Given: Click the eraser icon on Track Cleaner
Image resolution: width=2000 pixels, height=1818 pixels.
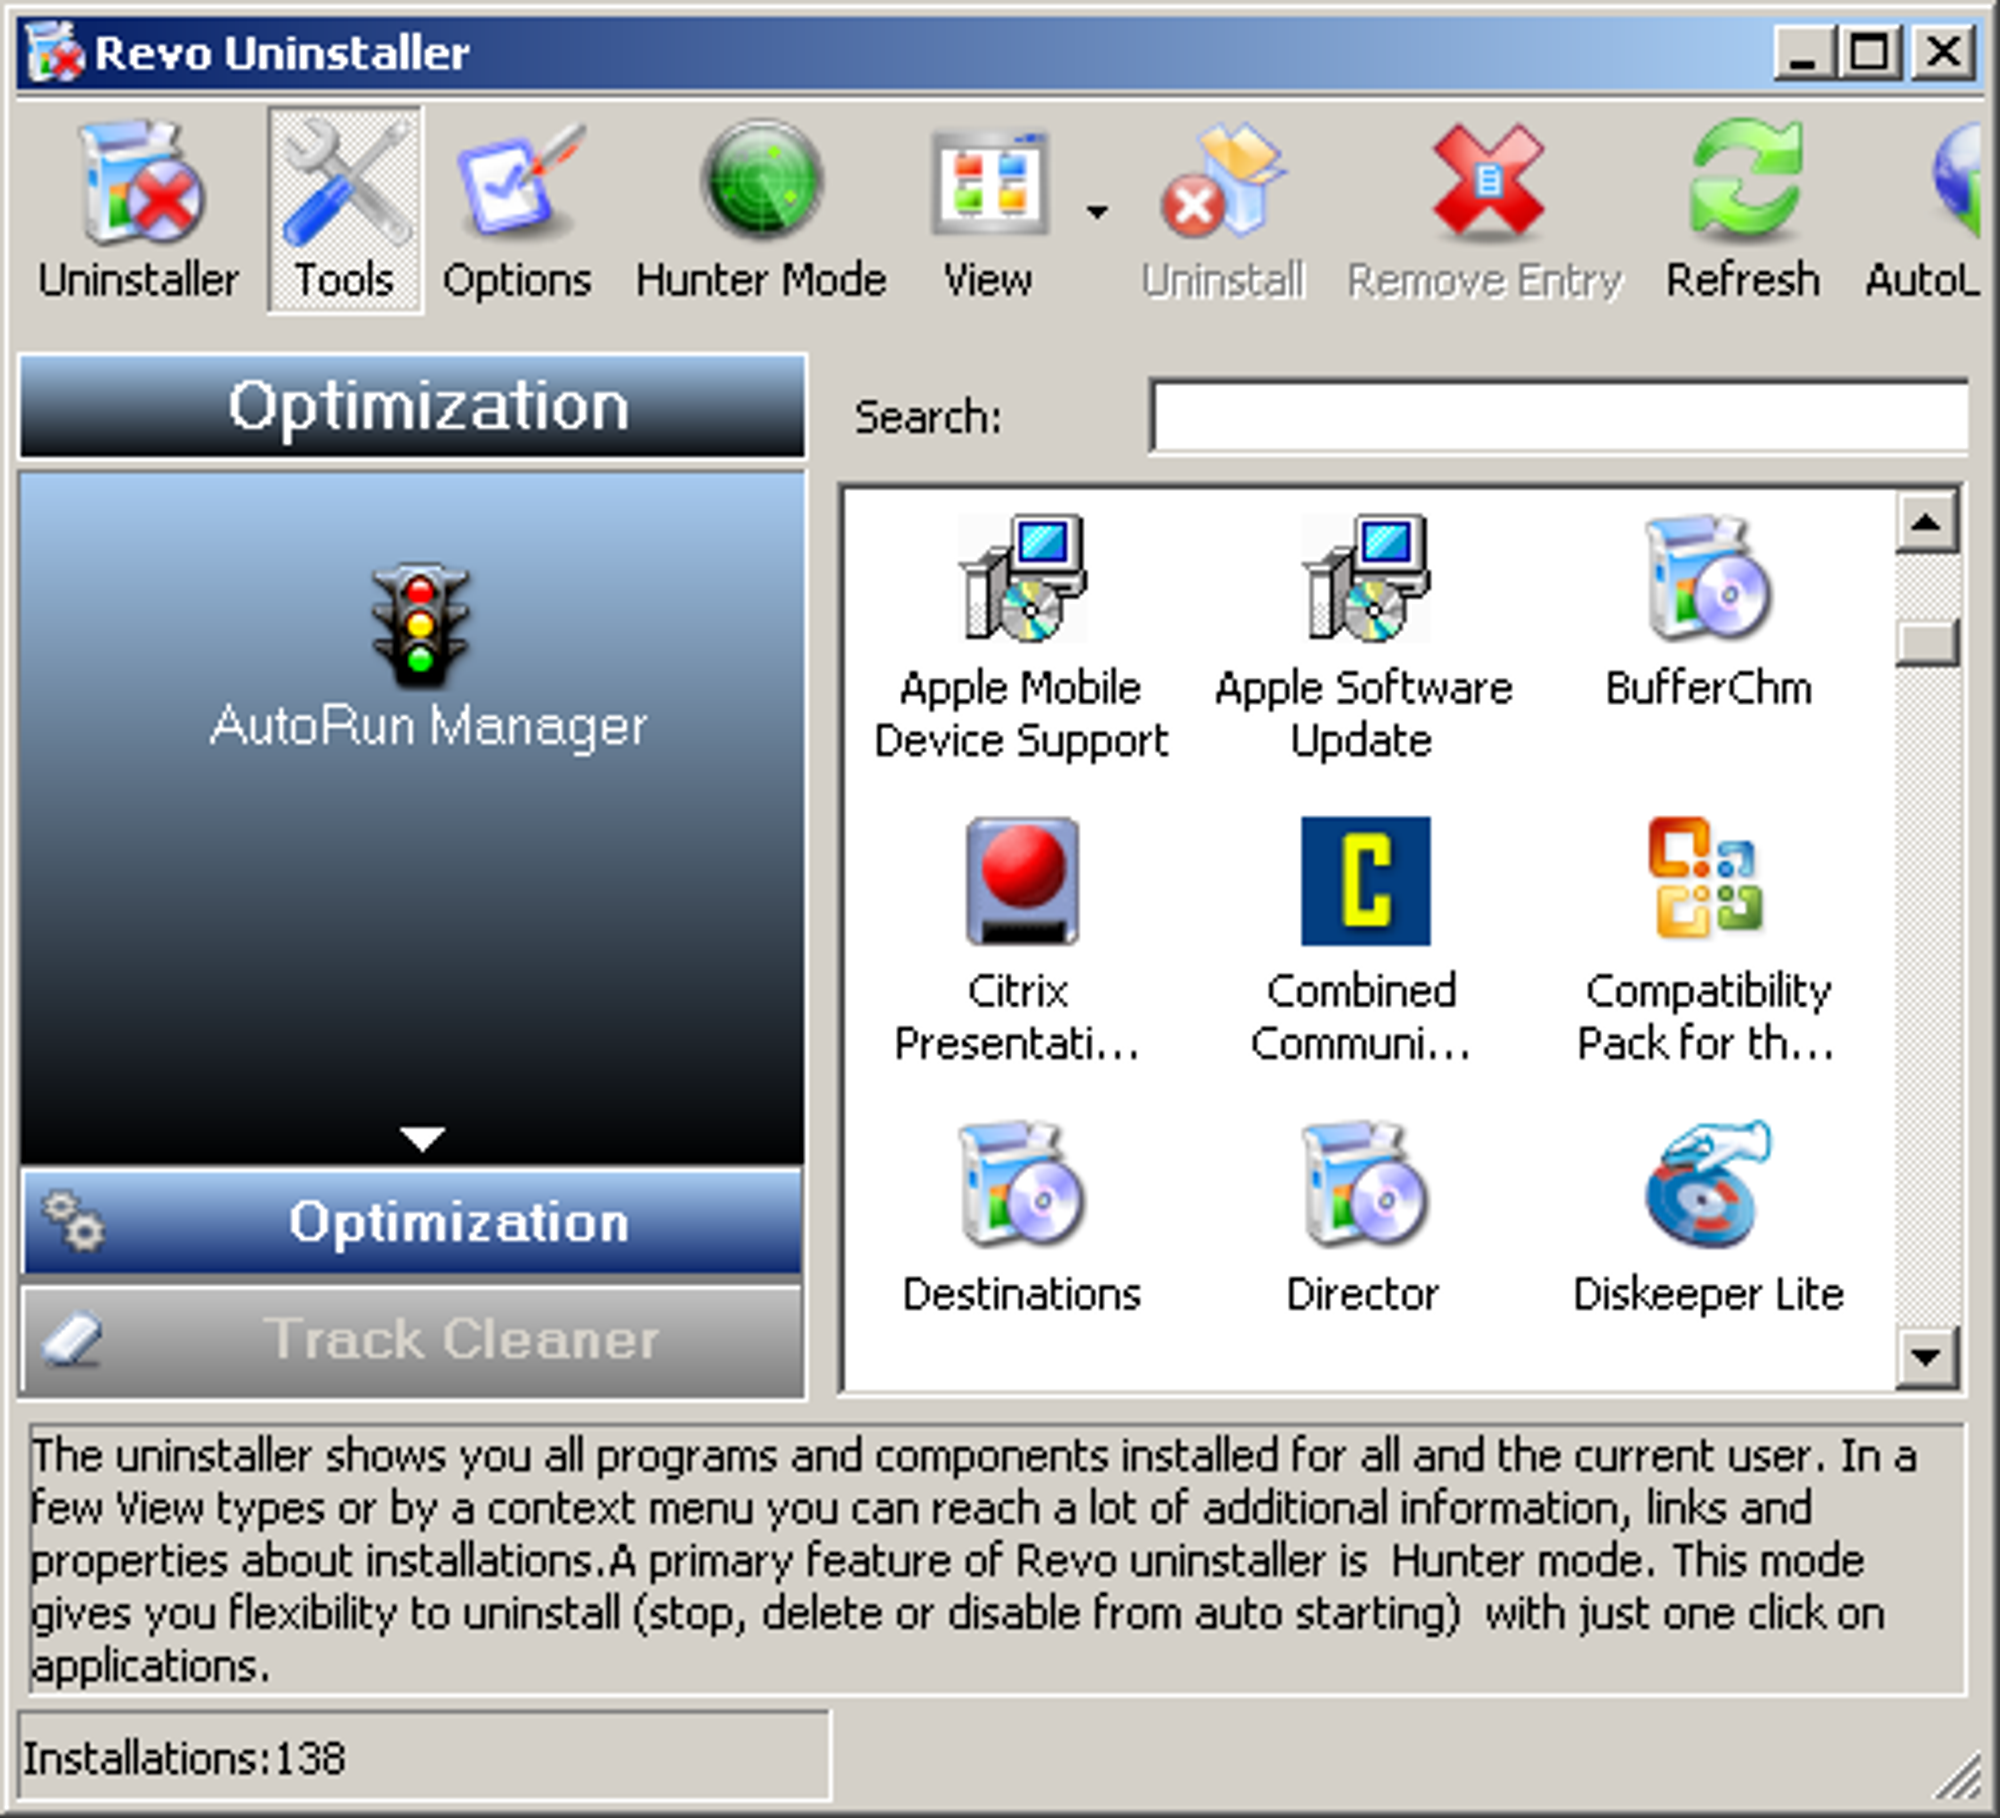Looking at the screenshot, I should [x=72, y=1338].
